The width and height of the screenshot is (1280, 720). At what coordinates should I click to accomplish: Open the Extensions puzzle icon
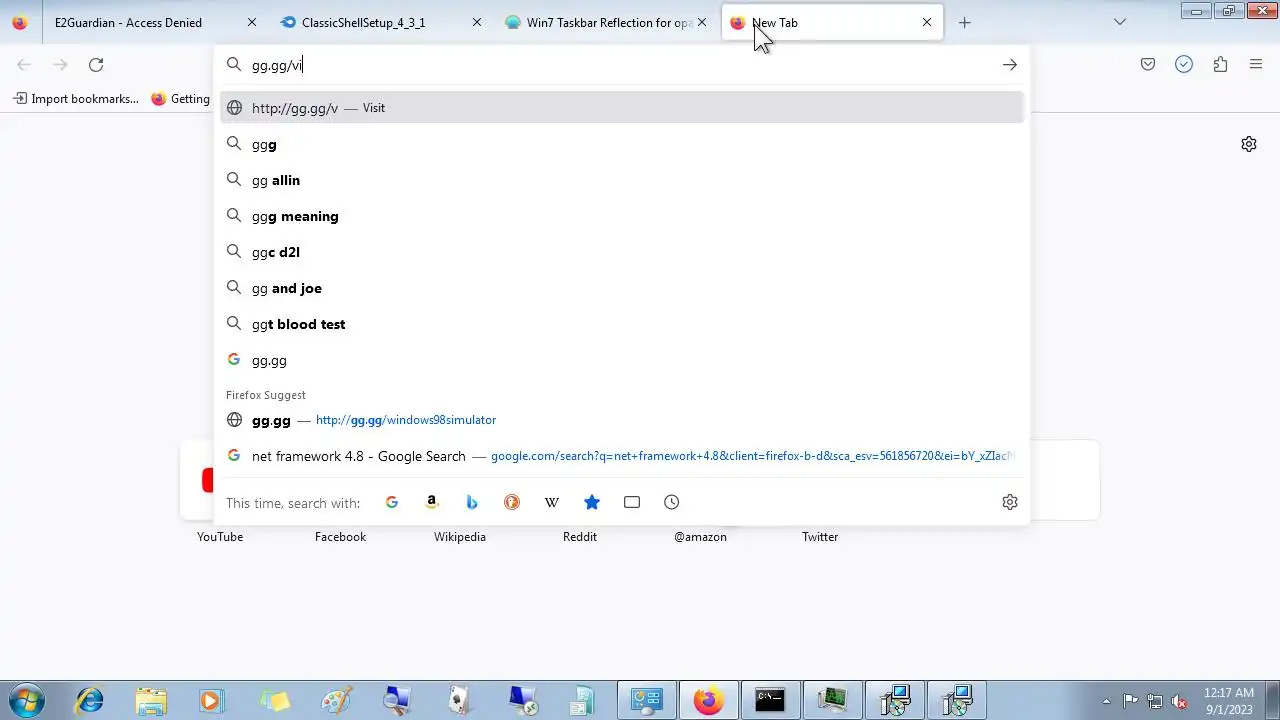(x=1220, y=65)
